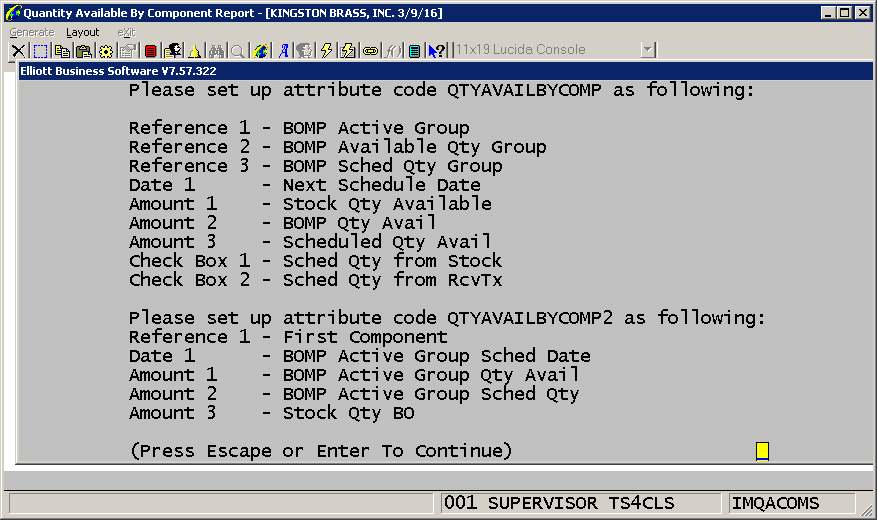Click the yellow cursor block at prompt
The image size is (877, 520).
click(762, 451)
